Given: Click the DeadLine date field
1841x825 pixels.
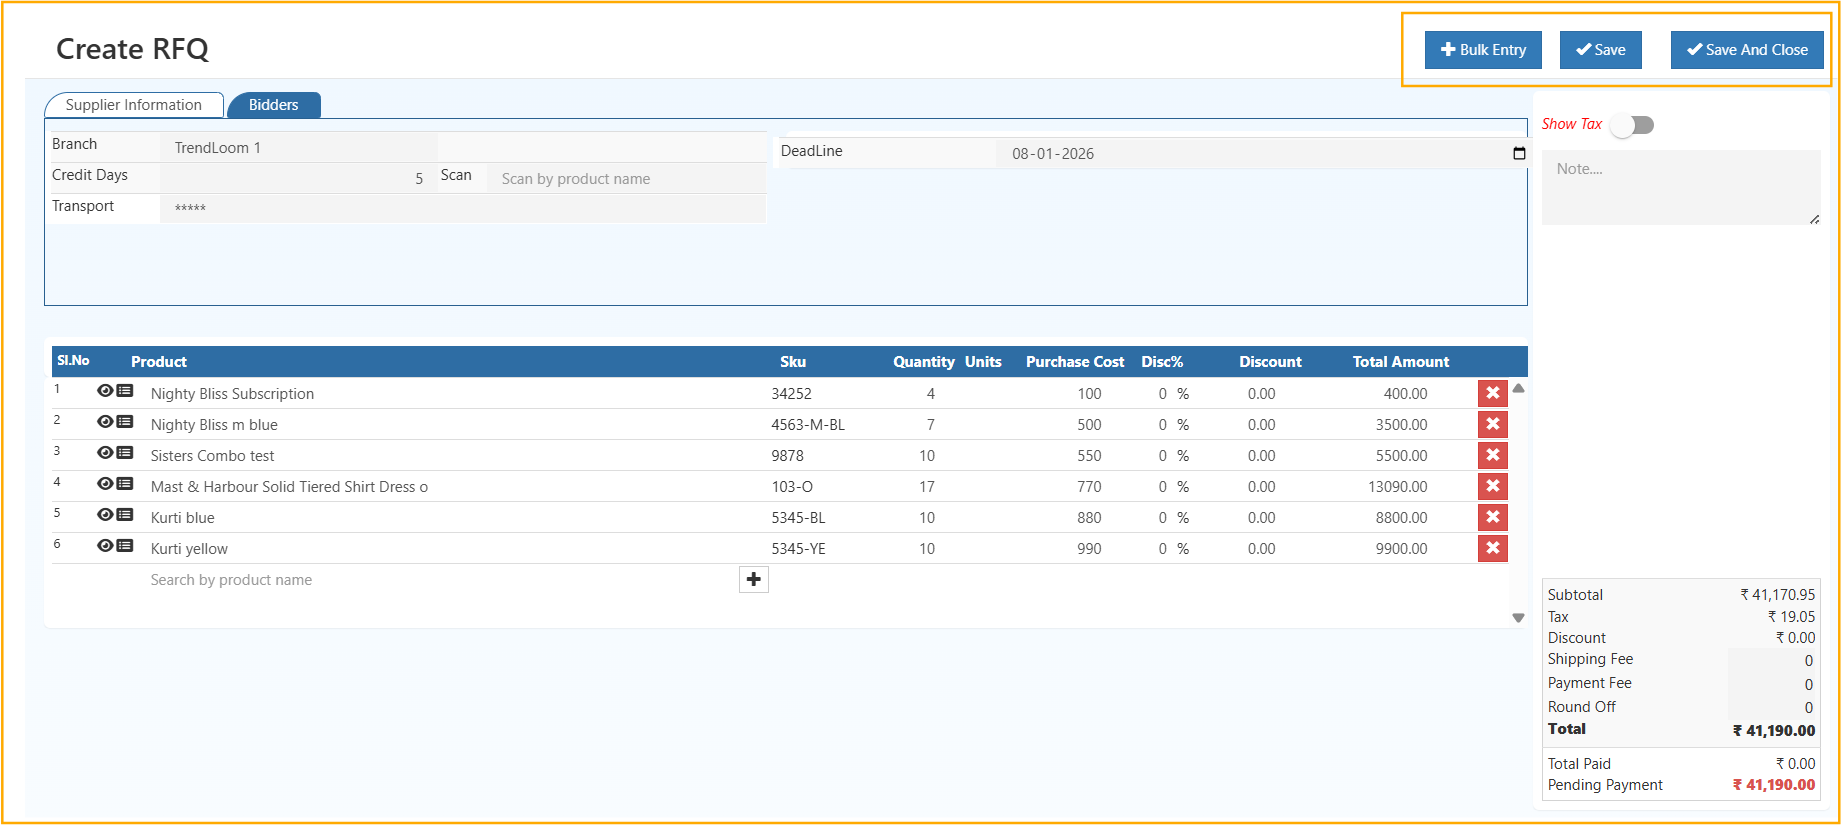Looking at the screenshot, I should click(x=1263, y=153).
